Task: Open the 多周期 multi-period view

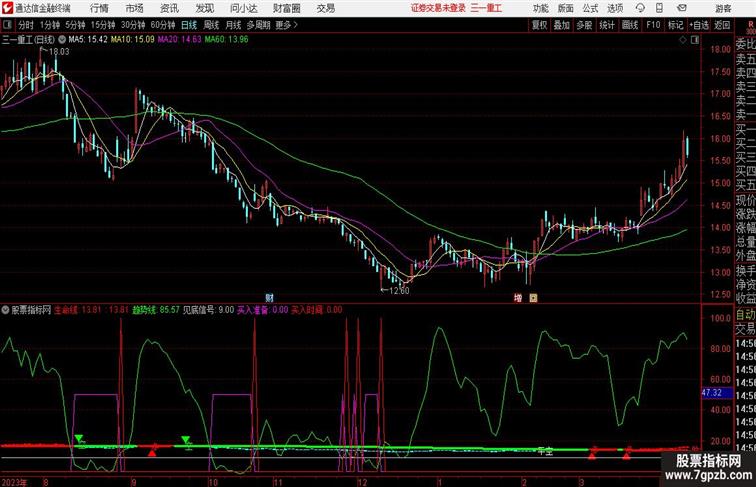Action: [258, 25]
